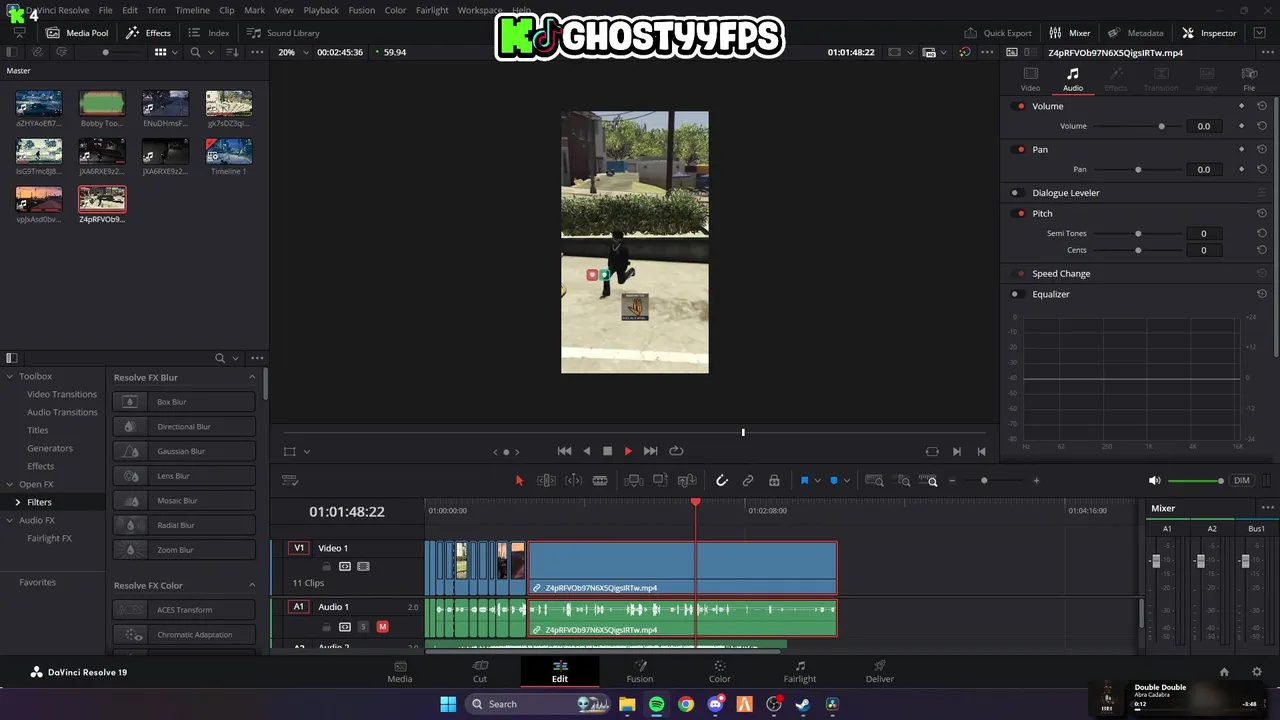Open the Metadata panel button

[x=1136, y=33]
